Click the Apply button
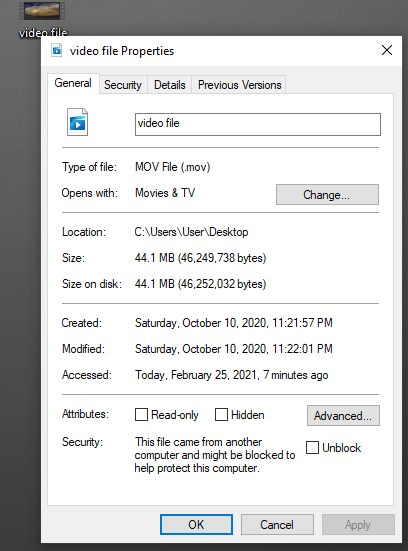Image resolution: width=408 pixels, height=551 pixels. click(x=358, y=525)
